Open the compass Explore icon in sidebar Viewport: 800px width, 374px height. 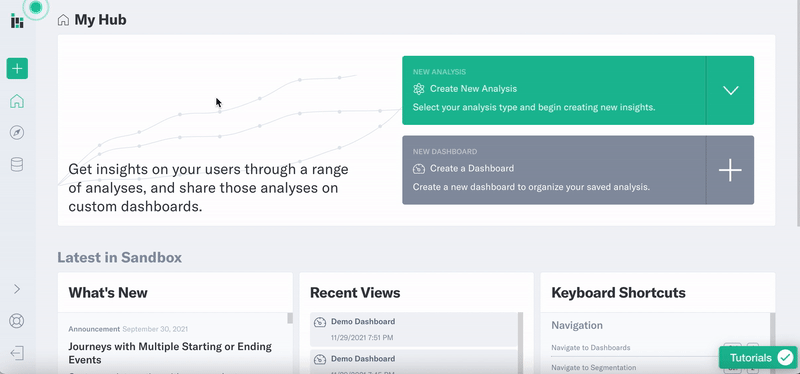point(17,133)
